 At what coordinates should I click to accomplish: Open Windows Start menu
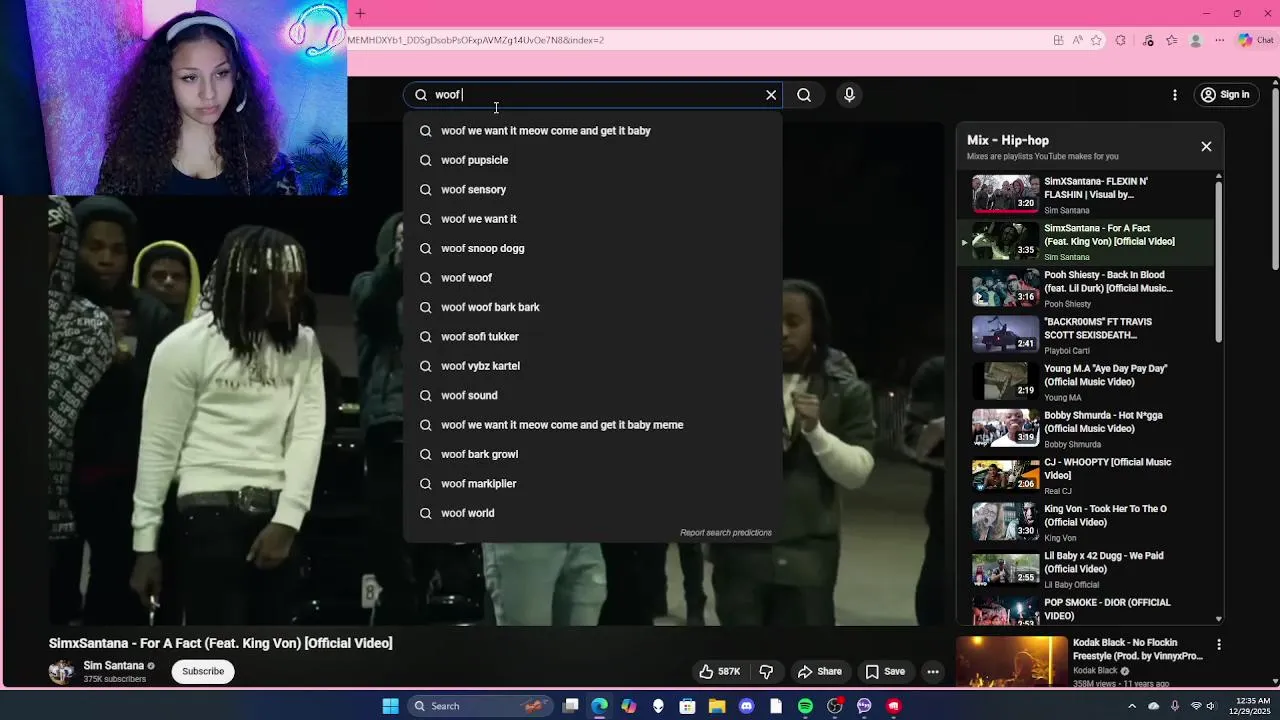pos(390,706)
